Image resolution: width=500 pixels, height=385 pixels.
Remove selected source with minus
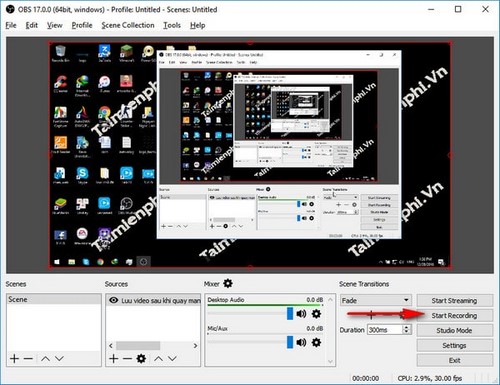[127, 359]
